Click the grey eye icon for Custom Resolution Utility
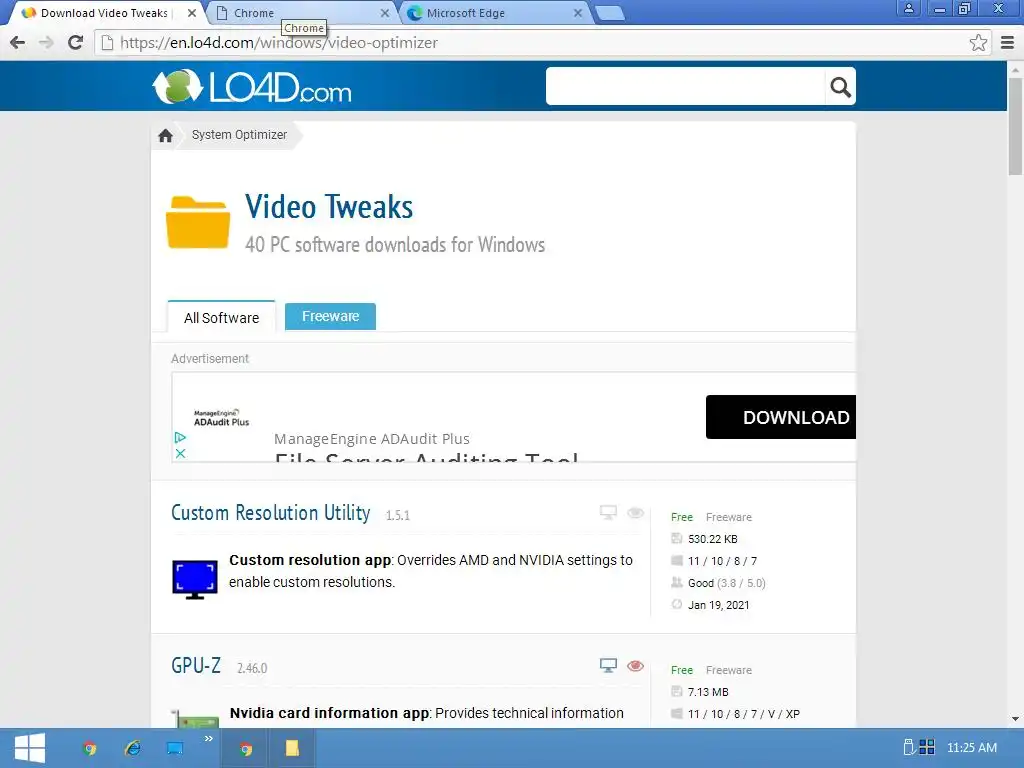This screenshot has height=768, width=1024. pyautogui.click(x=635, y=513)
